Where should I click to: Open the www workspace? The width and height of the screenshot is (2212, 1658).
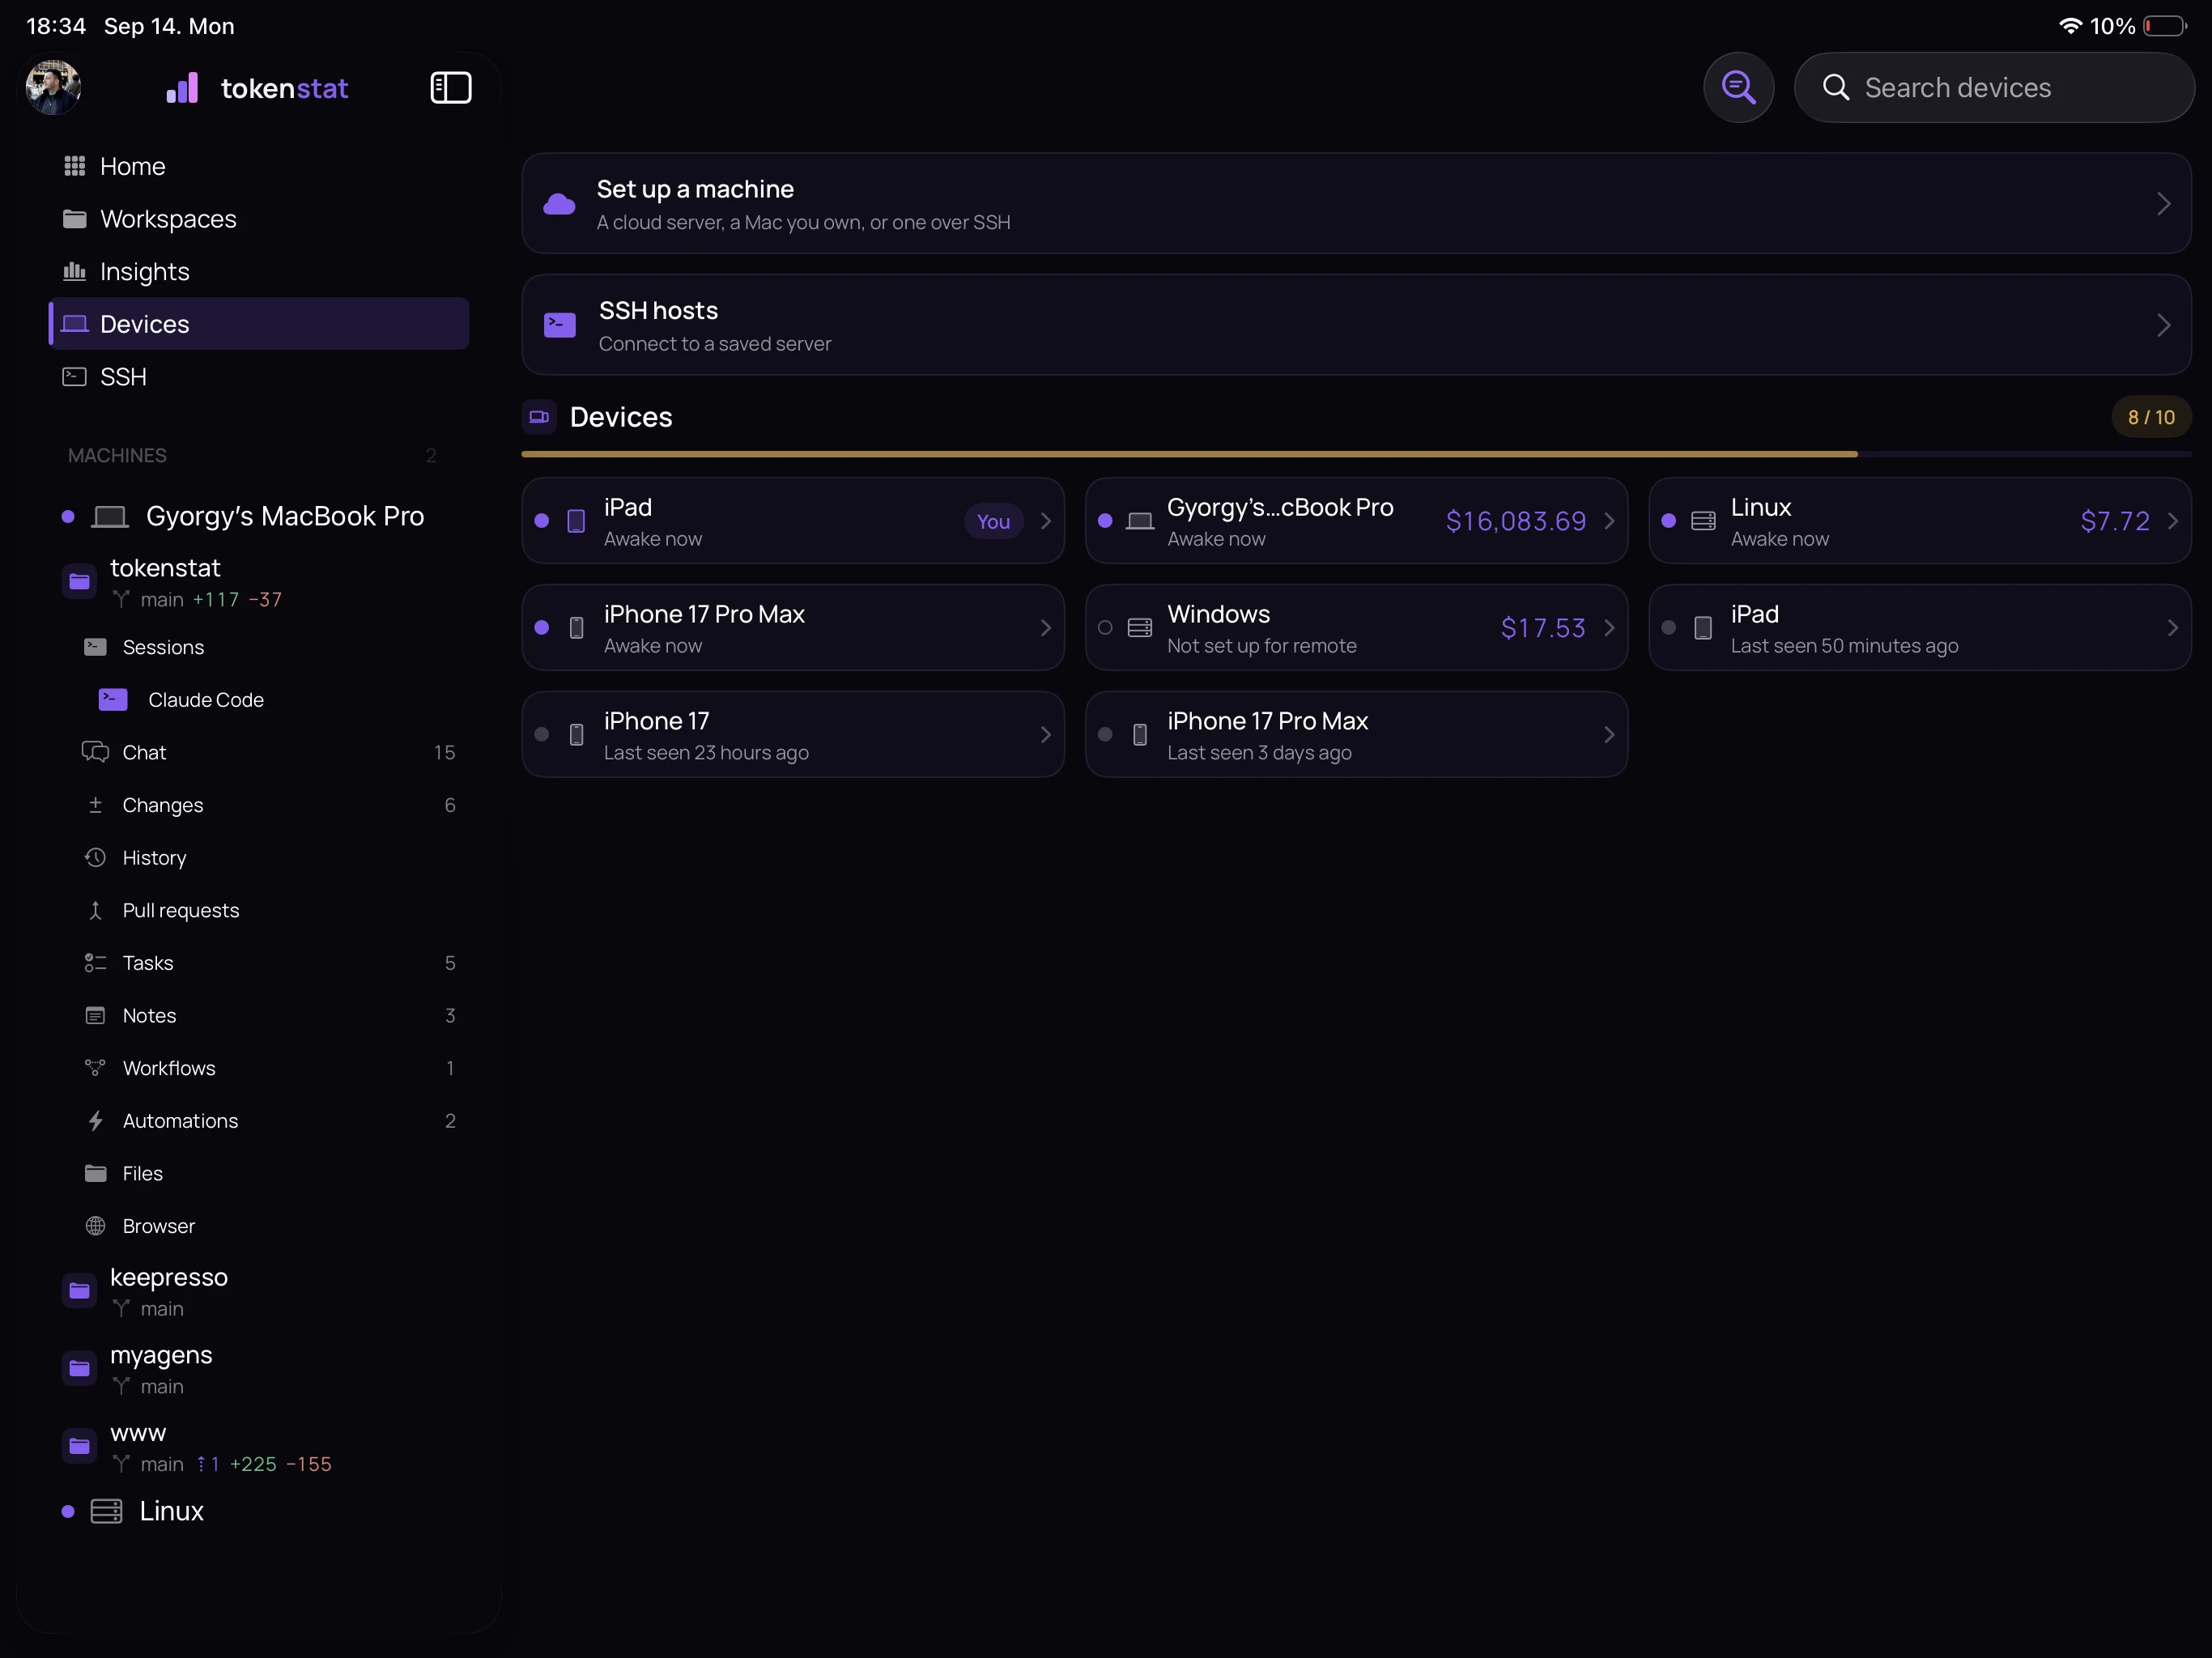tap(258, 1447)
